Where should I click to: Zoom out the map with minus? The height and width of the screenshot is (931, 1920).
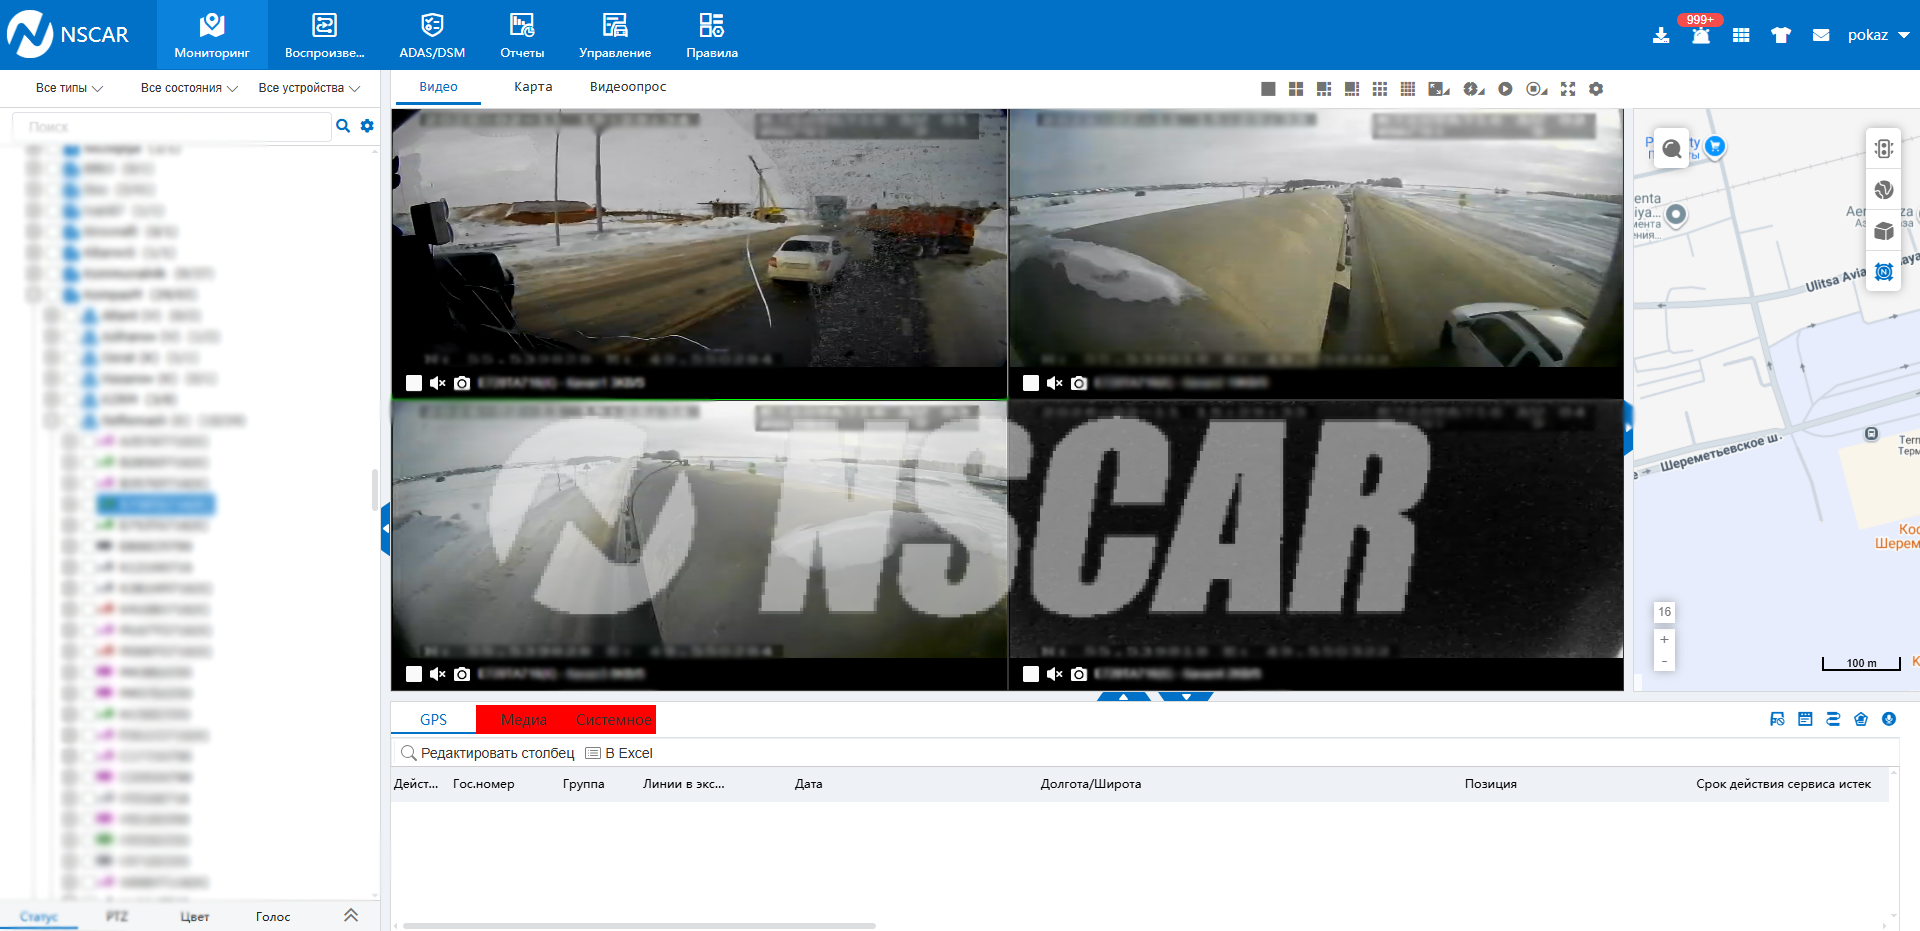[1664, 661]
